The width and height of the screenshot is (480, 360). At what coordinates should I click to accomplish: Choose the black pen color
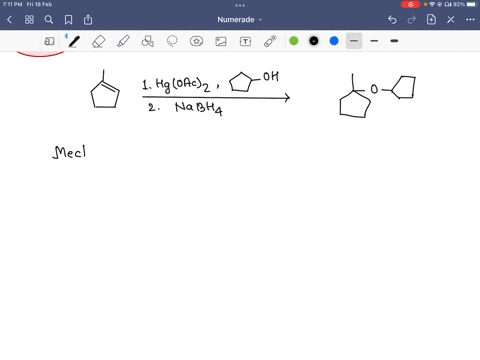point(314,41)
